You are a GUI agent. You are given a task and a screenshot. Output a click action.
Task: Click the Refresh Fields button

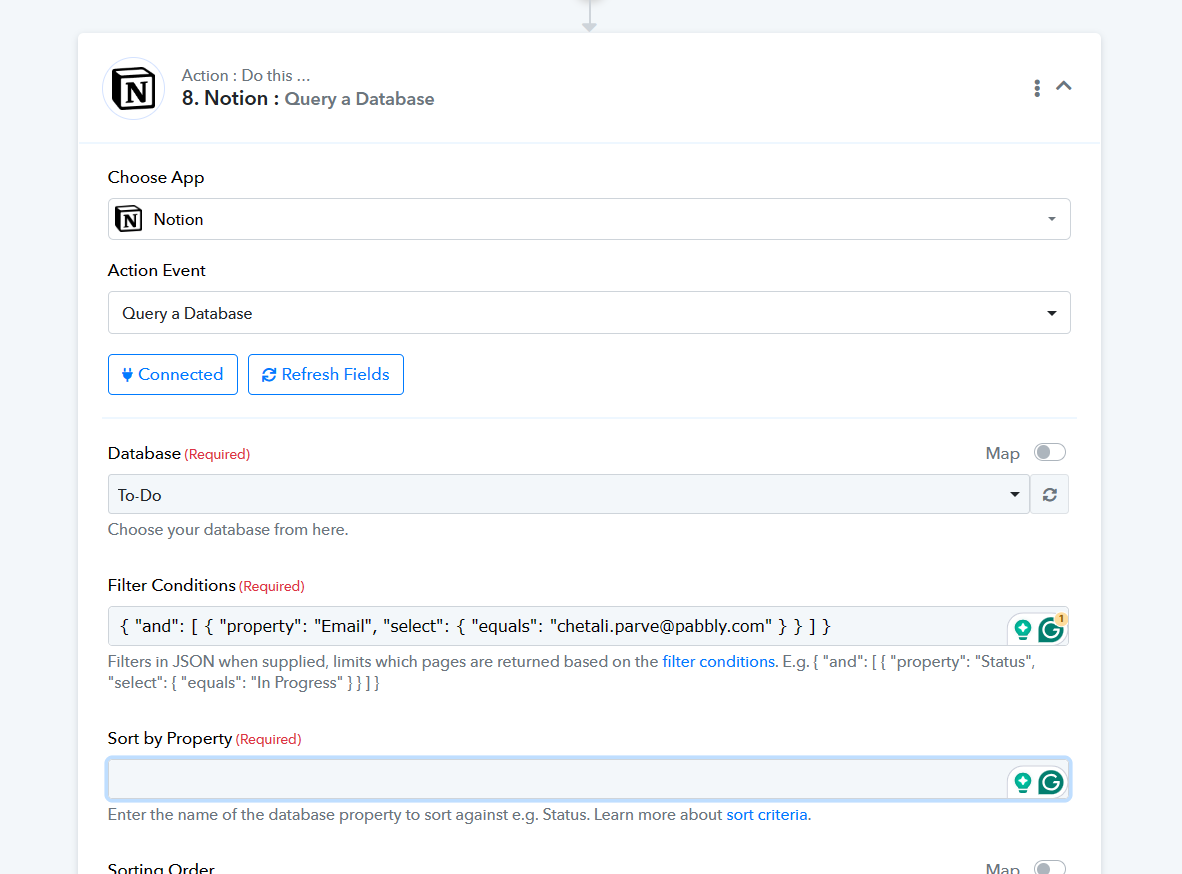(x=326, y=375)
